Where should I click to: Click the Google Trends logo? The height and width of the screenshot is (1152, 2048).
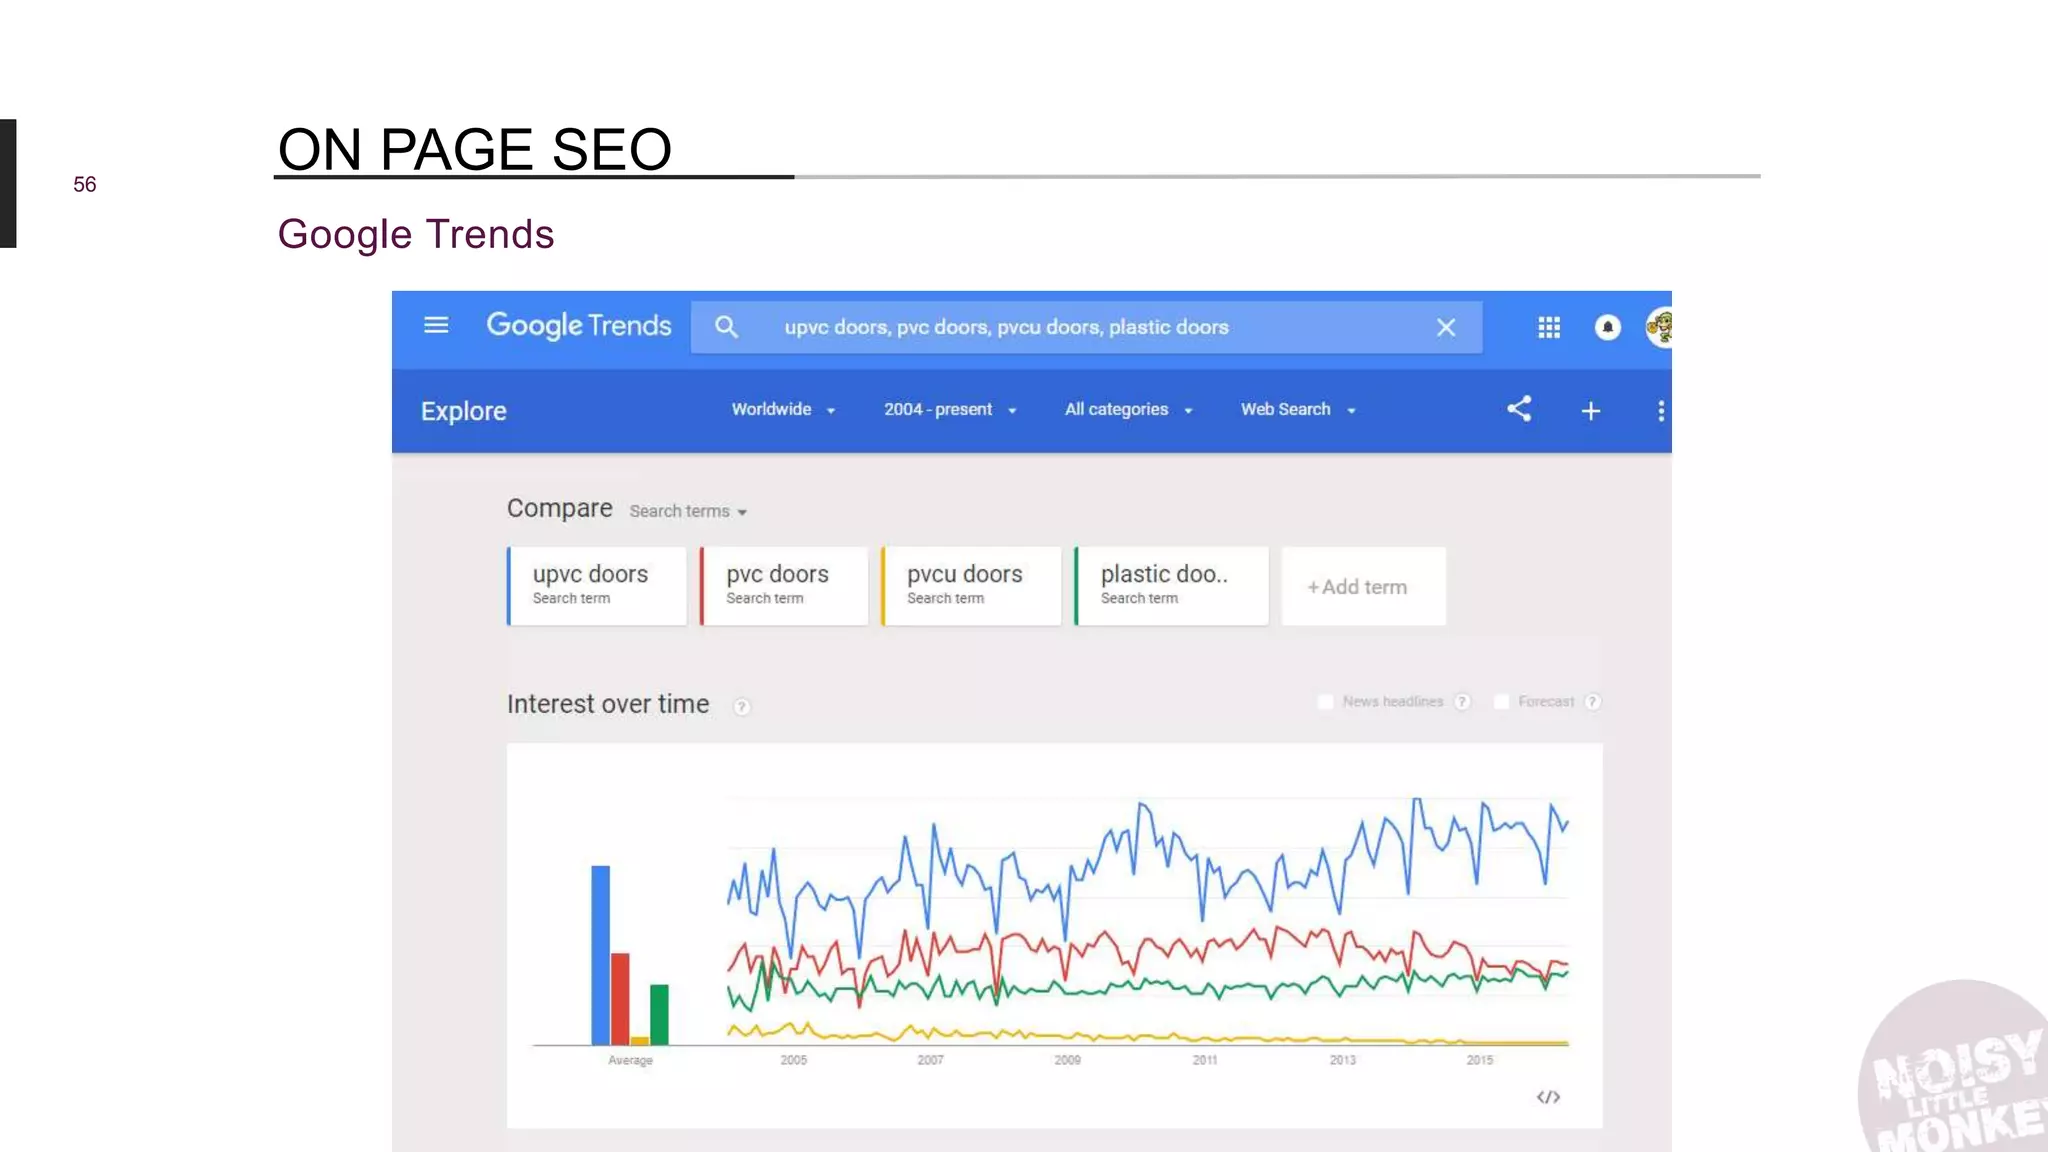coord(579,326)
